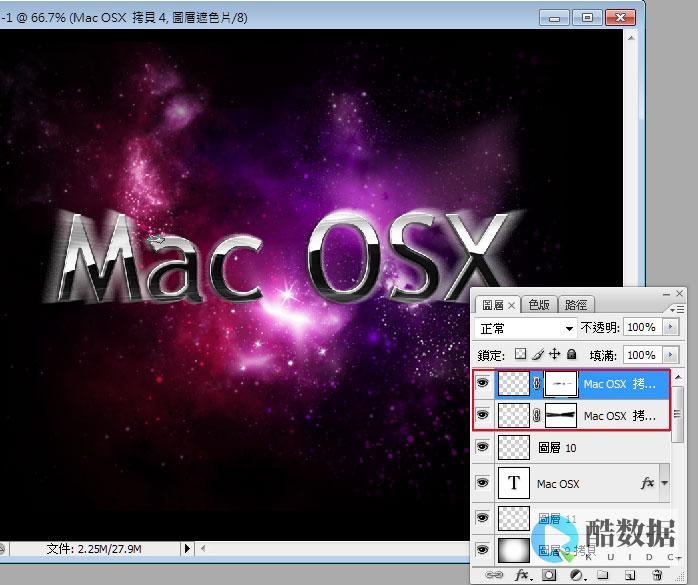Click the mask link icon on the second Mac OSX copy layer
This screenshot has height=585, width=698.
coord(536,415)
